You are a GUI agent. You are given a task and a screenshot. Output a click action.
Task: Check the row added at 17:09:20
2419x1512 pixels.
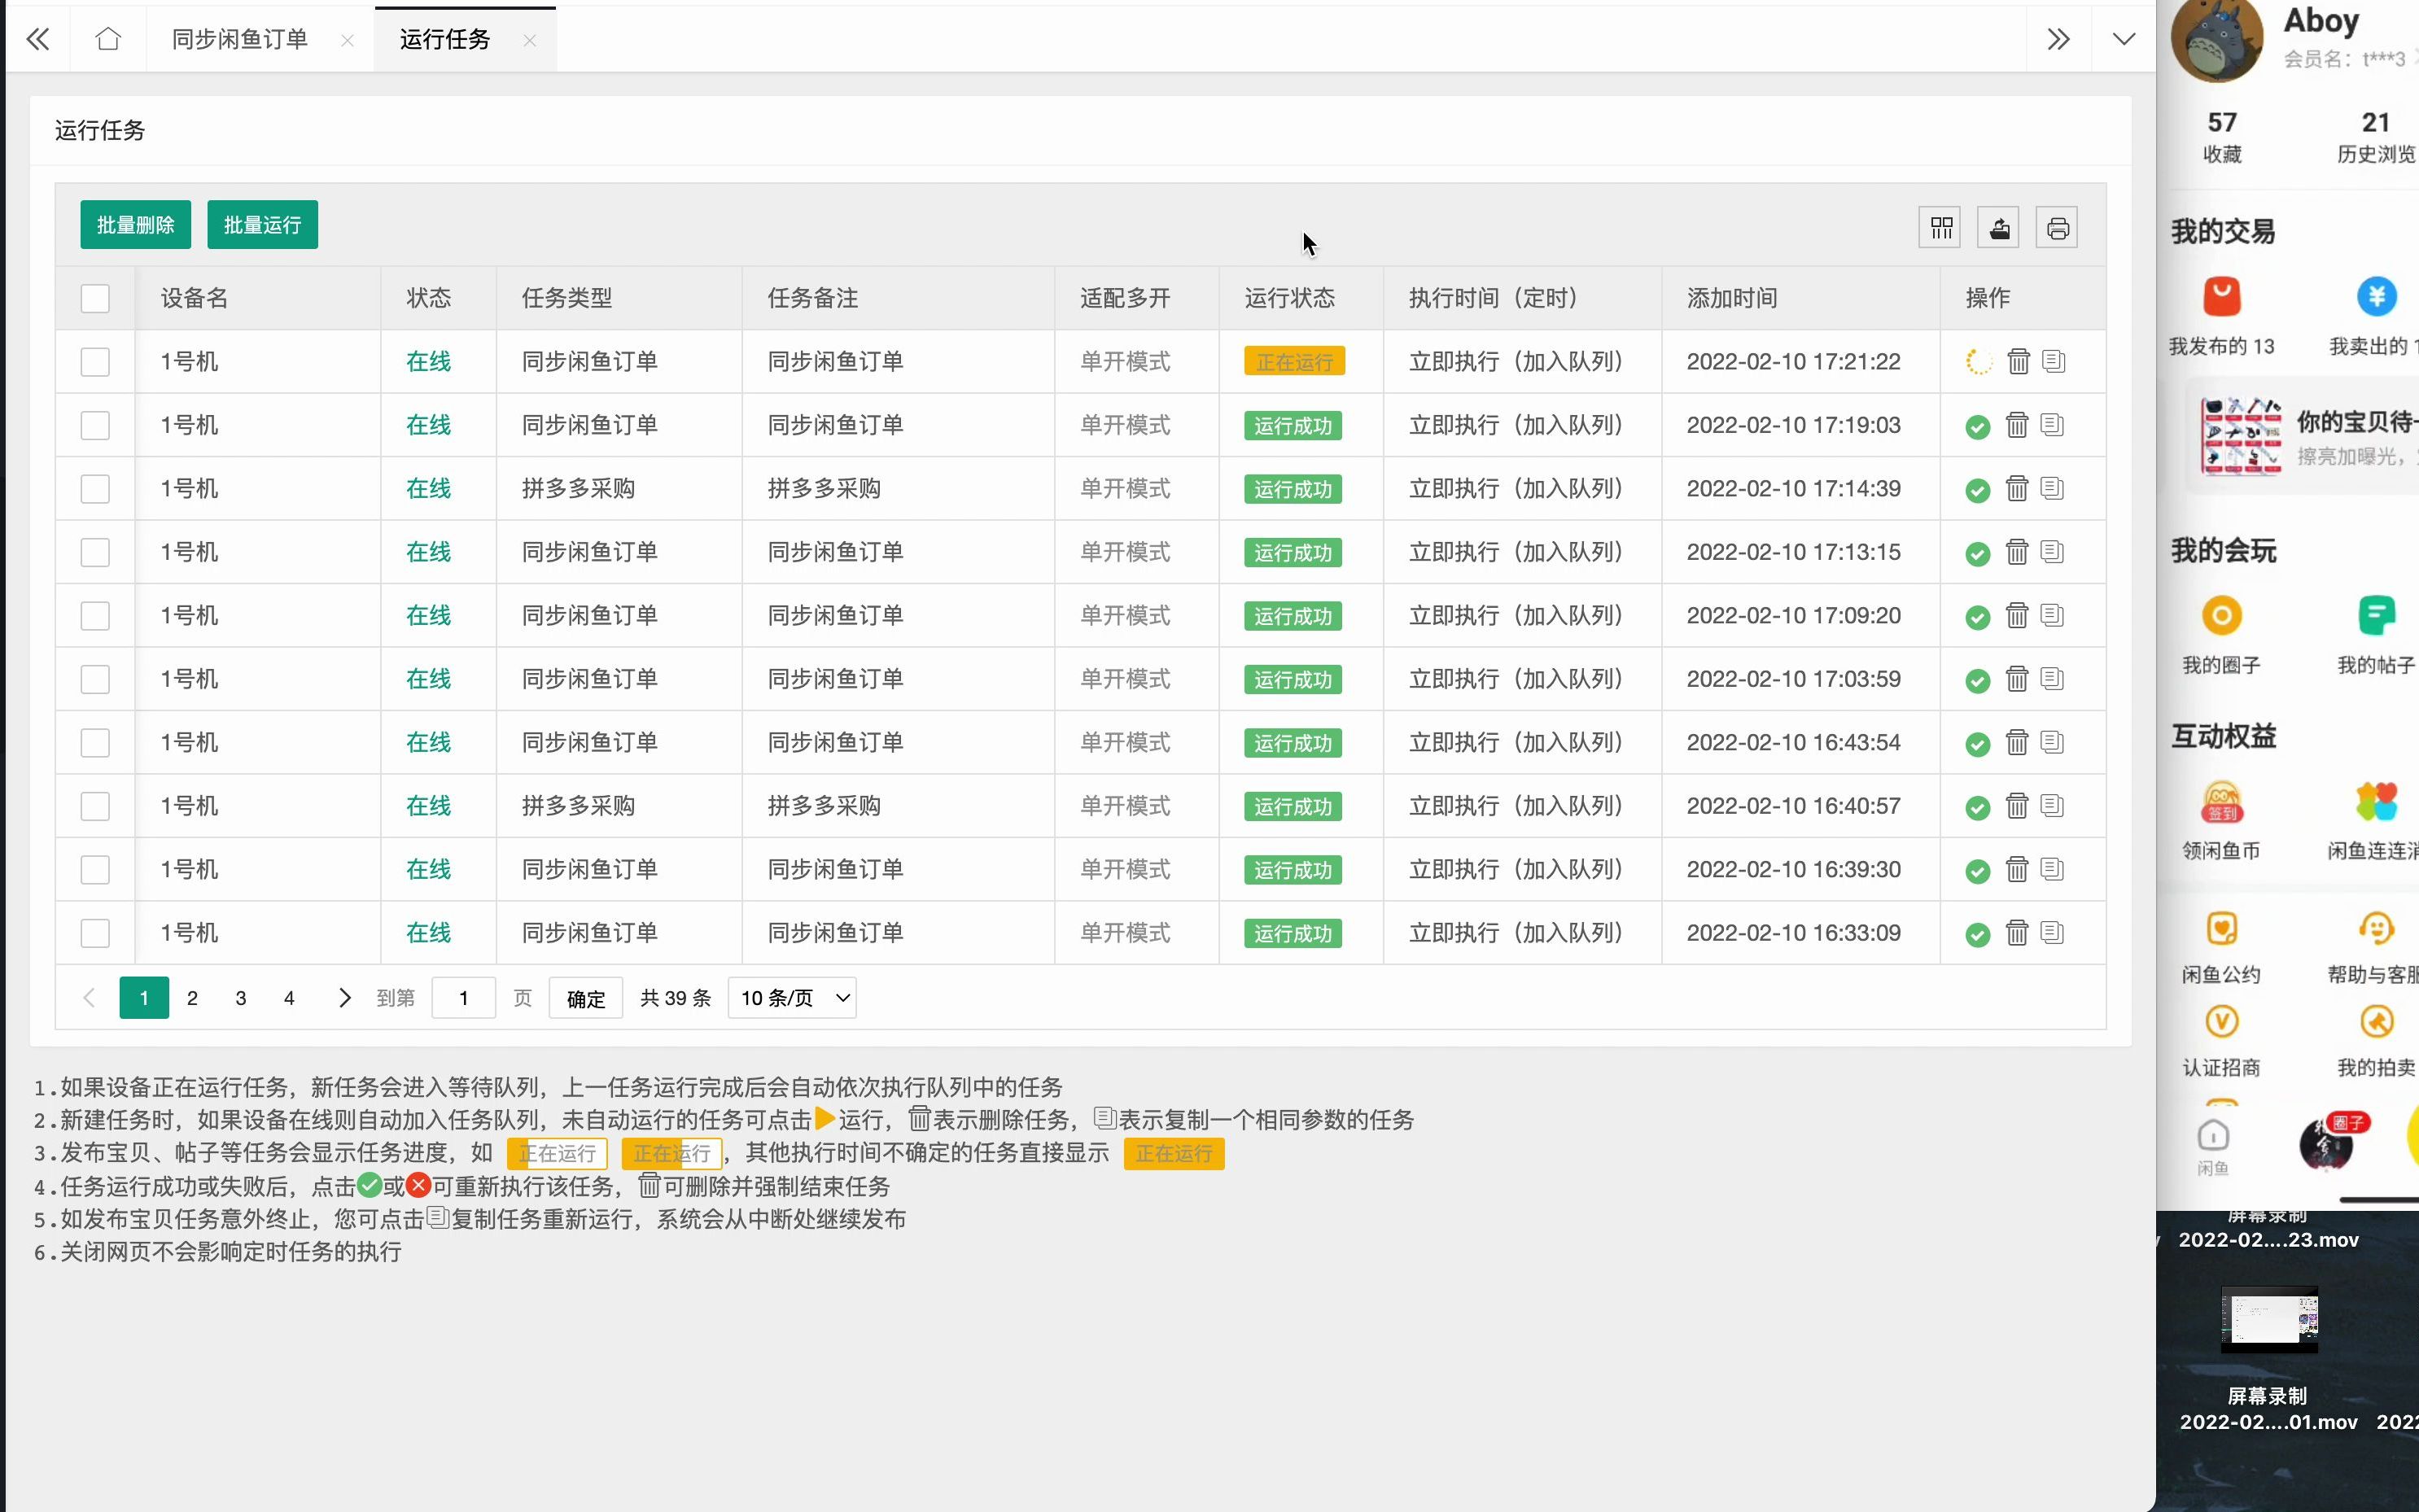95,616
